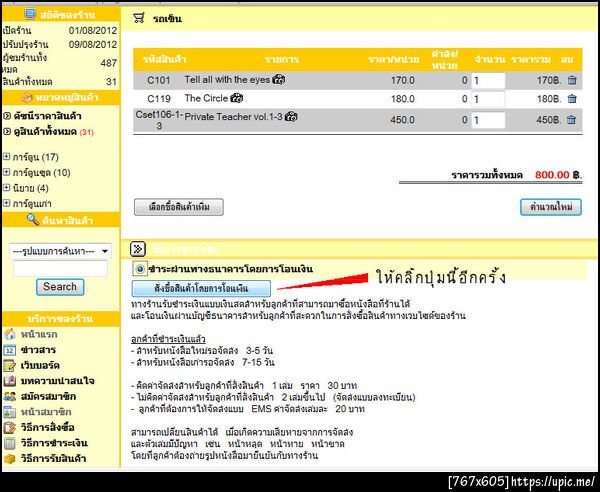Click the monitor icon in สถิติของร้าน header
The height and width of the screenshot is (492, 600).
click(x=30, y=14)
